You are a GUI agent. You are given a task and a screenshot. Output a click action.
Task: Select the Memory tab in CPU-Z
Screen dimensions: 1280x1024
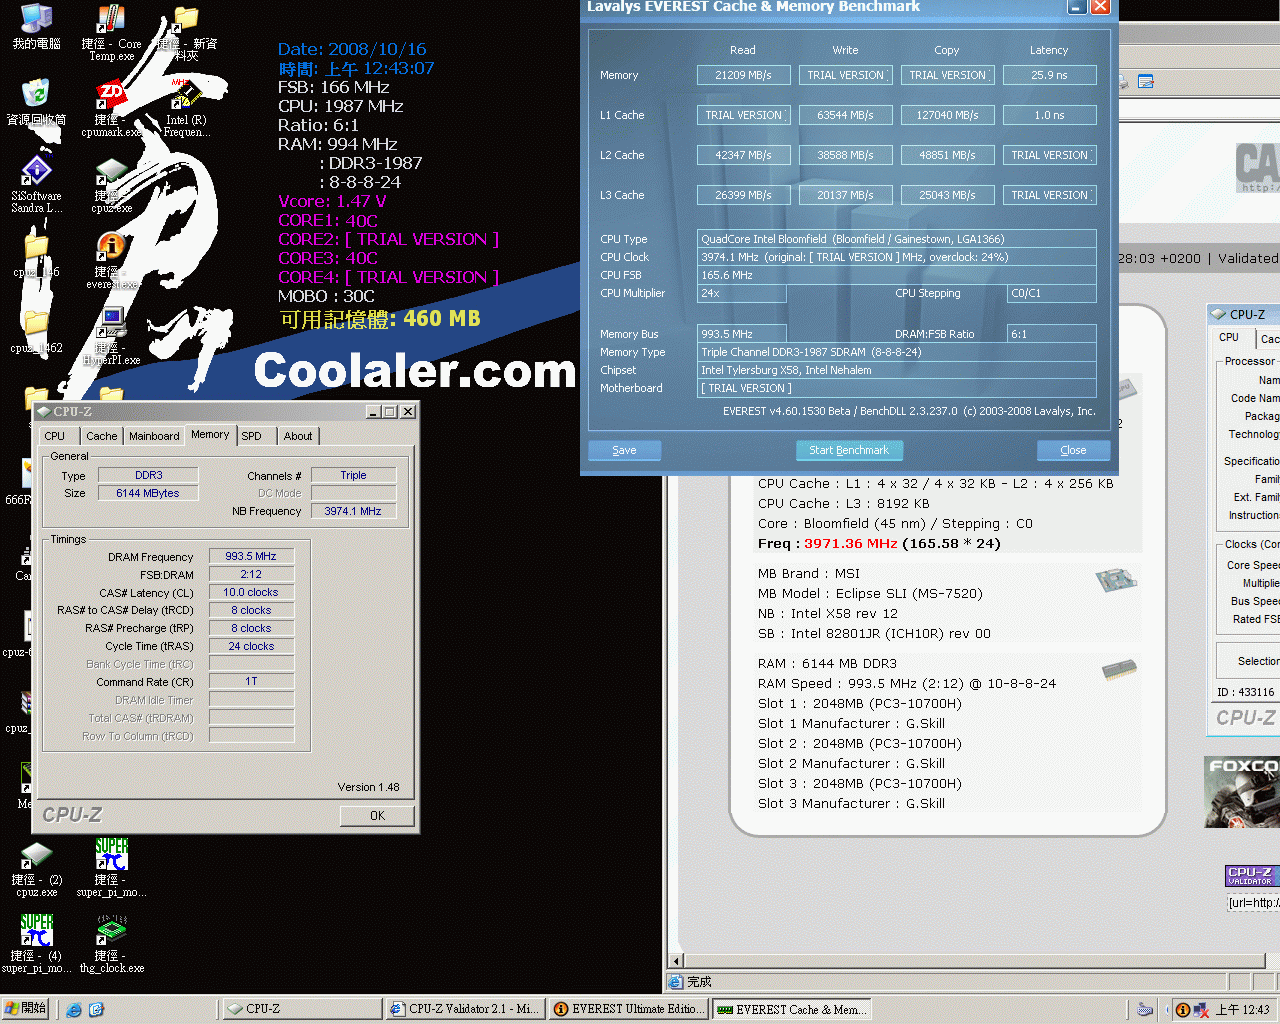(210, 434)
